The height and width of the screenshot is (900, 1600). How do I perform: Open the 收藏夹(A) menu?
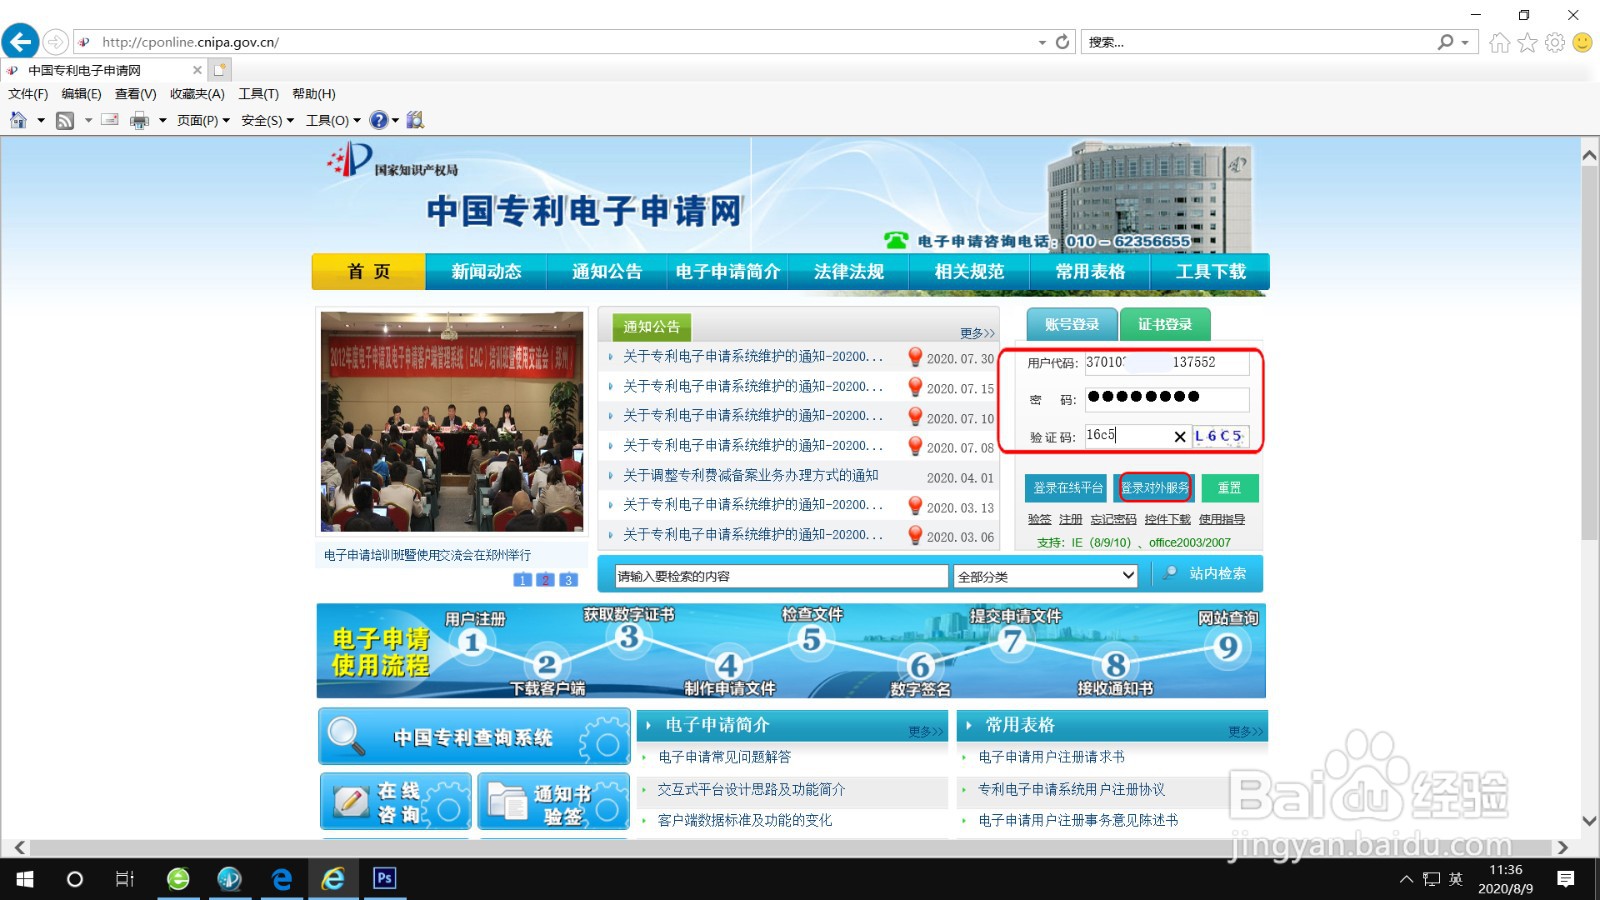(197, 94)
